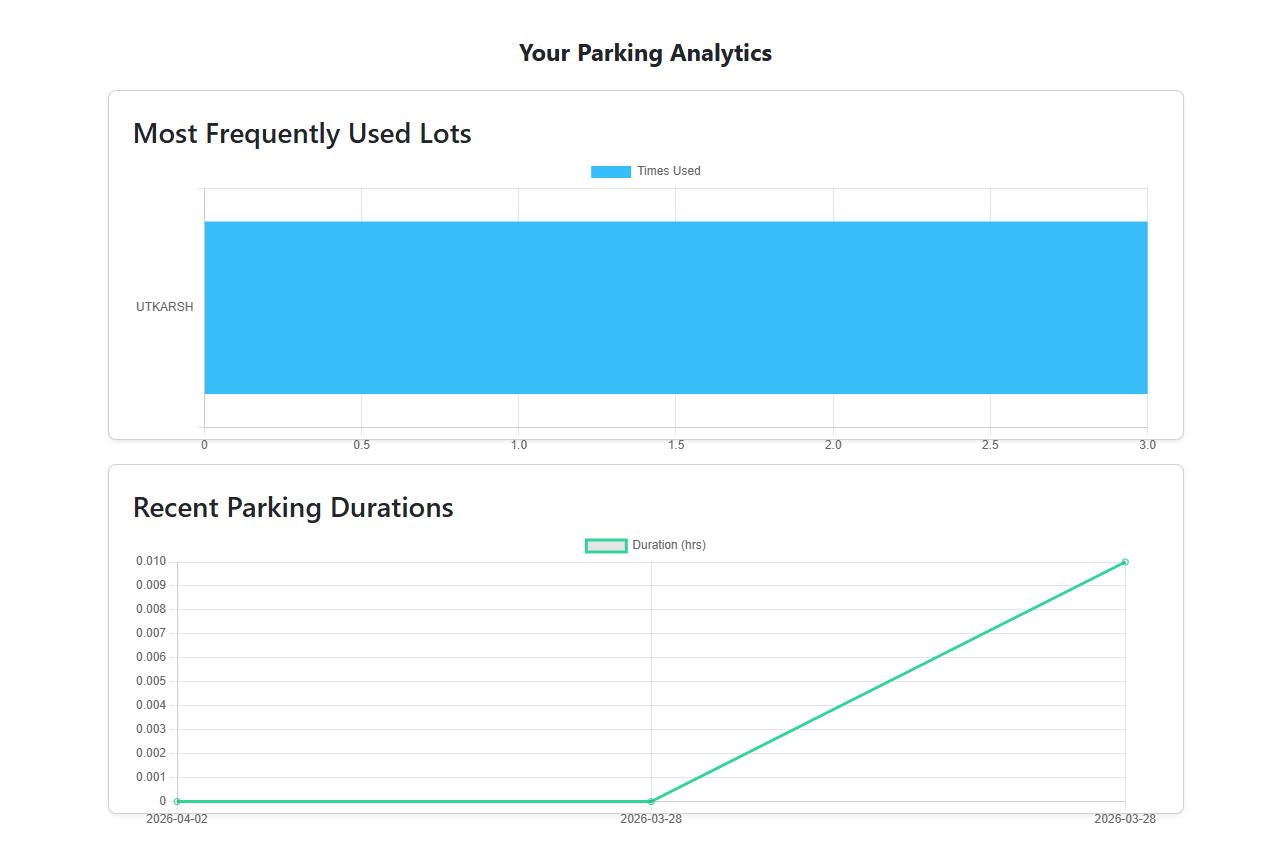Select the UTKARSH axis label
Viewport: 1261px width, 843px height.
coord(165,307)
